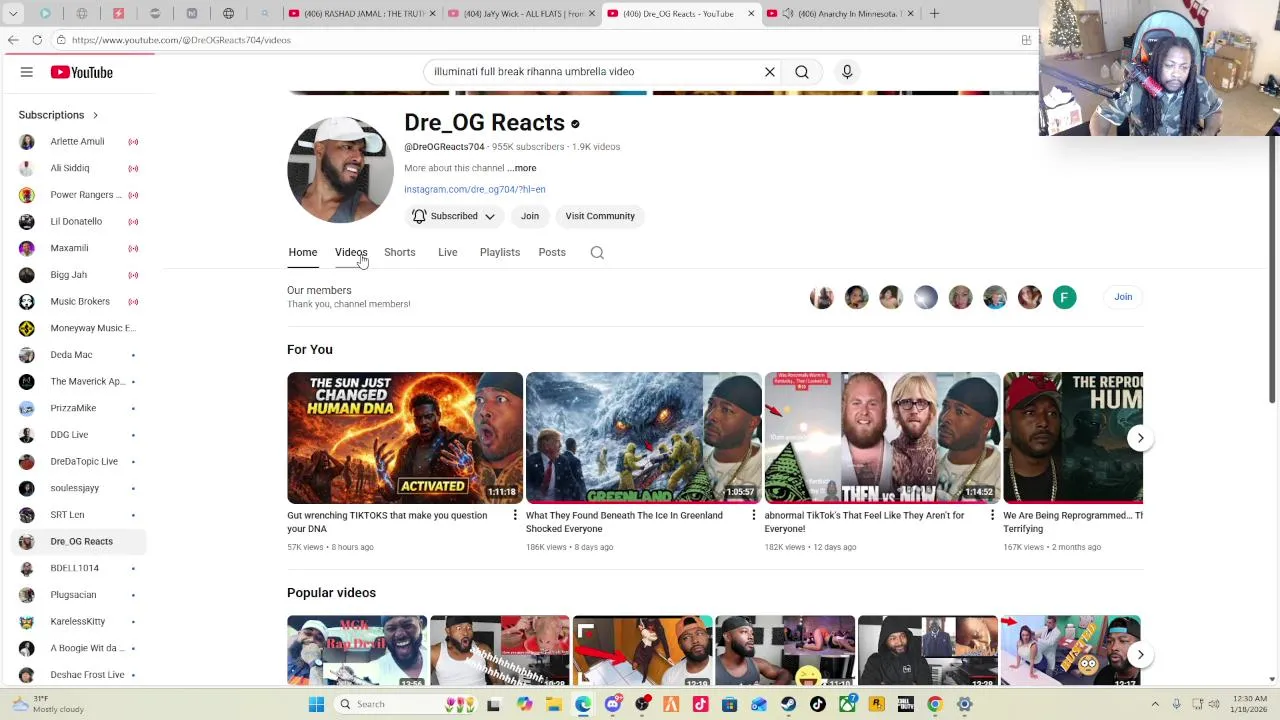Expand channel description with '...more'

(522, 168)
